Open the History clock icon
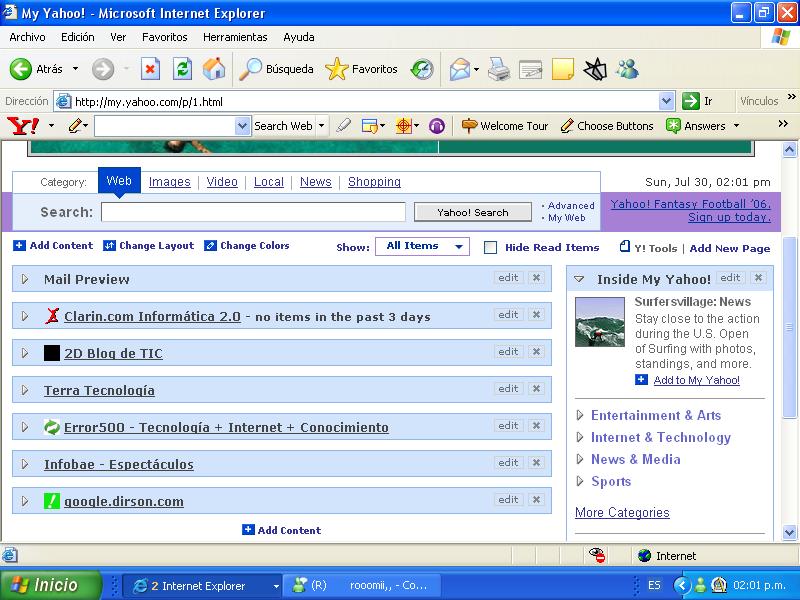800x600 pixels. (x=422, y=69)
